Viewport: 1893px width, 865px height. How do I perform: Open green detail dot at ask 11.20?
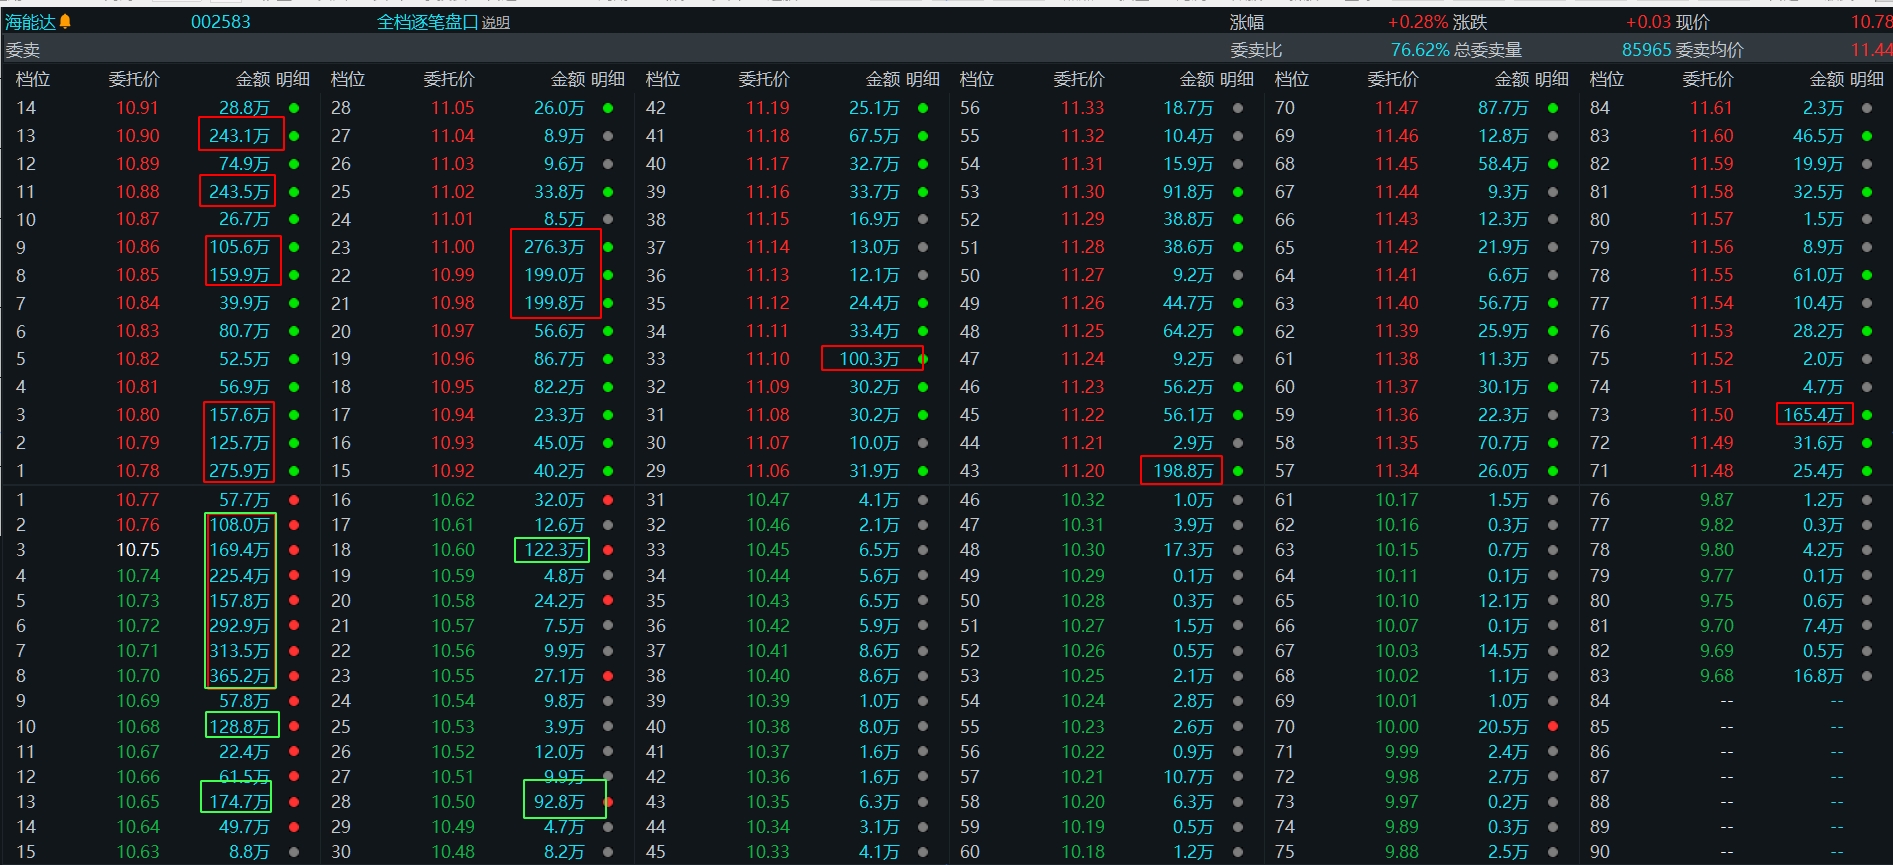click(x=1238, y=471)
